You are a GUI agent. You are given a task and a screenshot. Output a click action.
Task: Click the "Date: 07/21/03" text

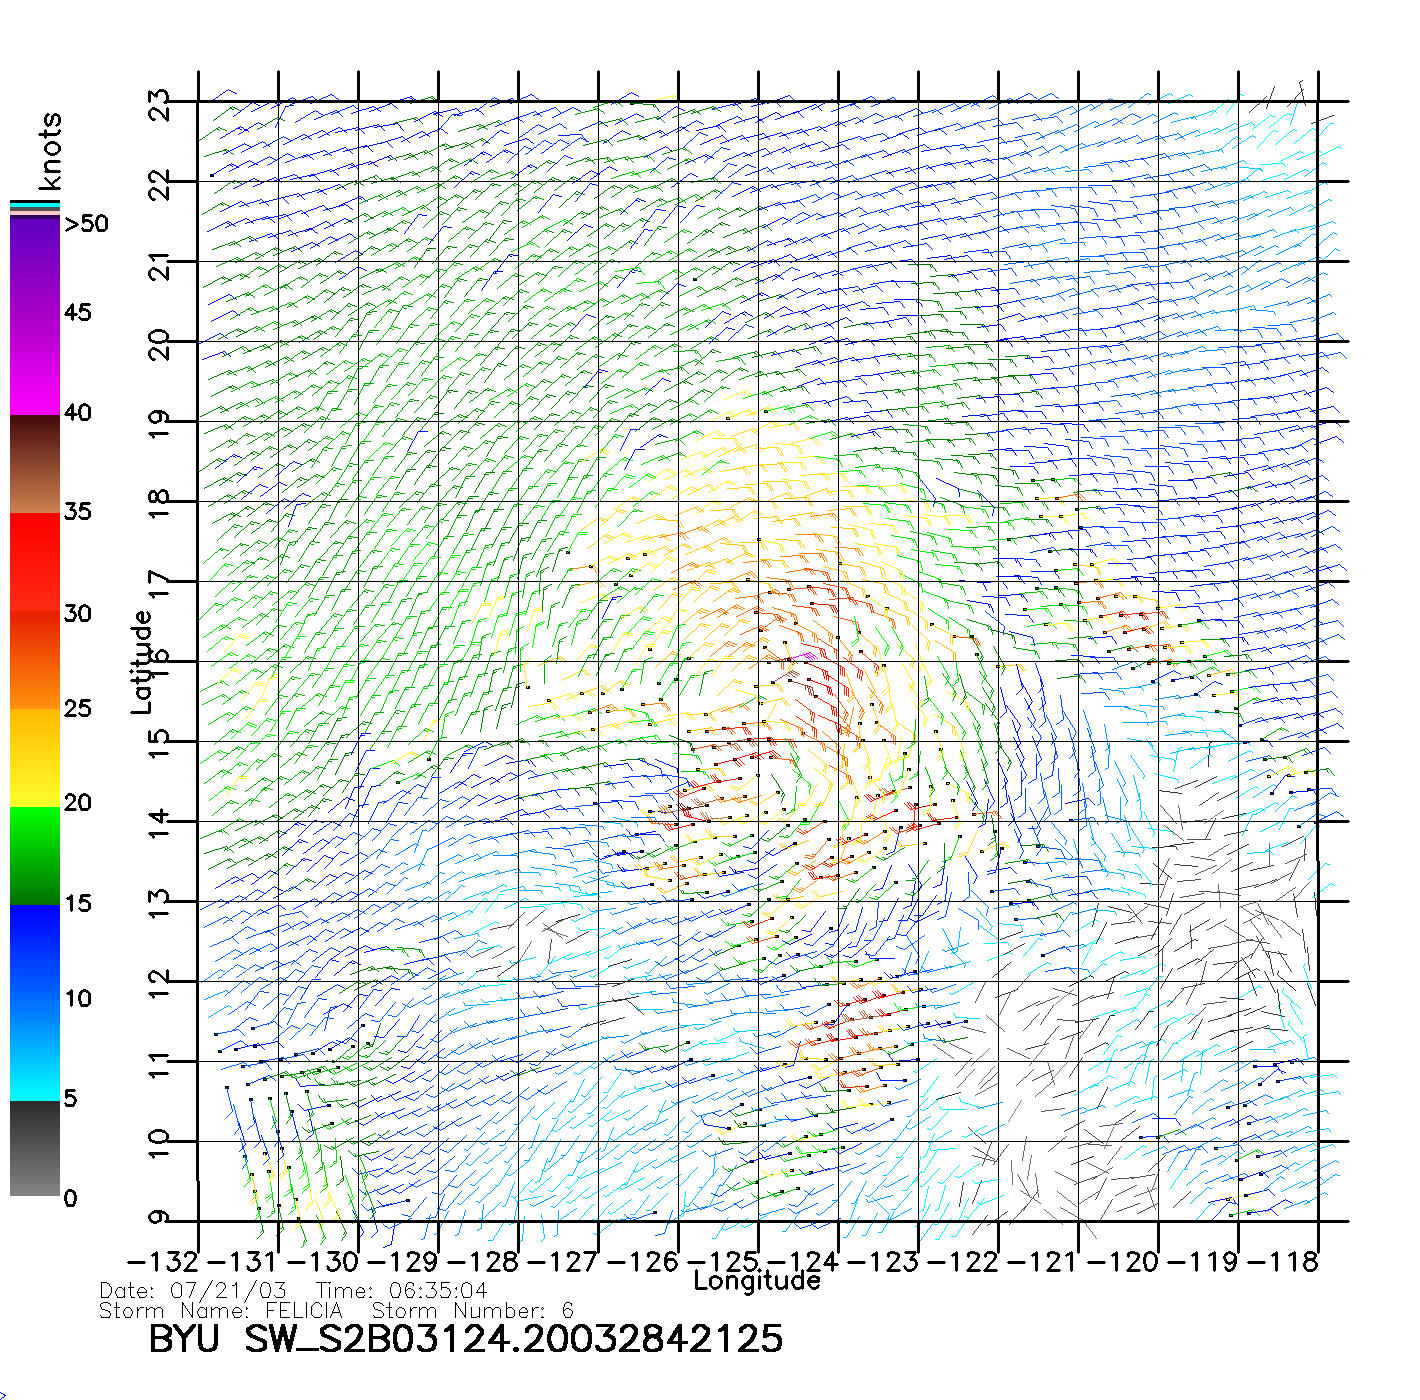click(x=193, y=1291)
